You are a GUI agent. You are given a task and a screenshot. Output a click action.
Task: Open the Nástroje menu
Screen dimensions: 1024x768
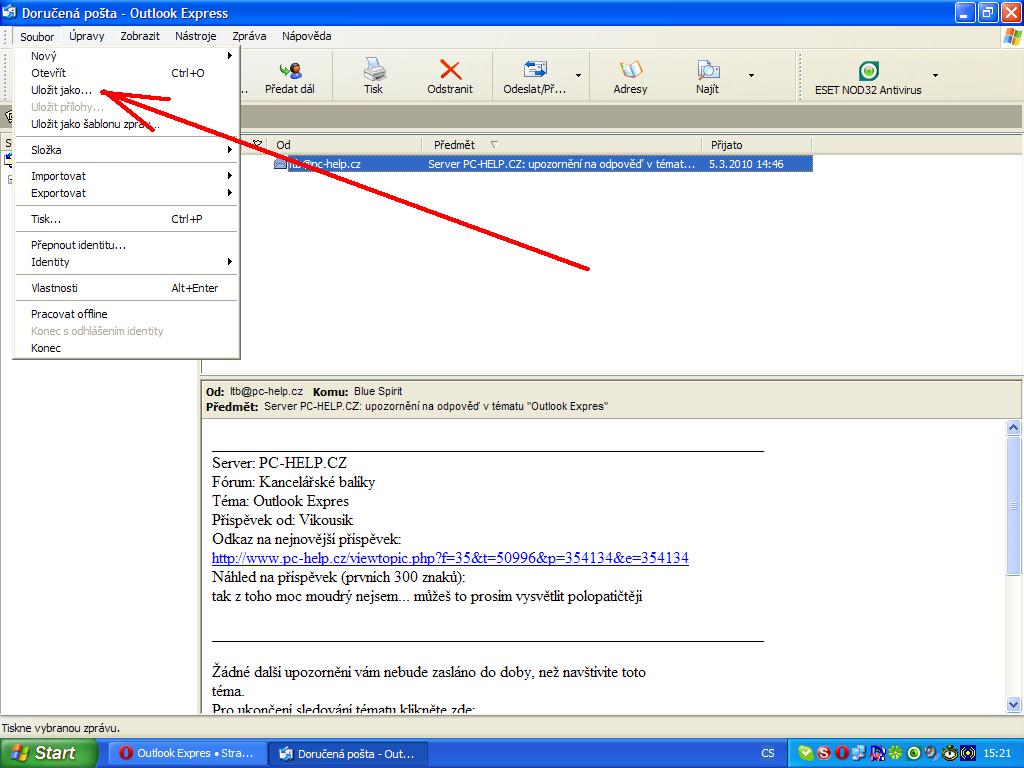coord(195,37)
